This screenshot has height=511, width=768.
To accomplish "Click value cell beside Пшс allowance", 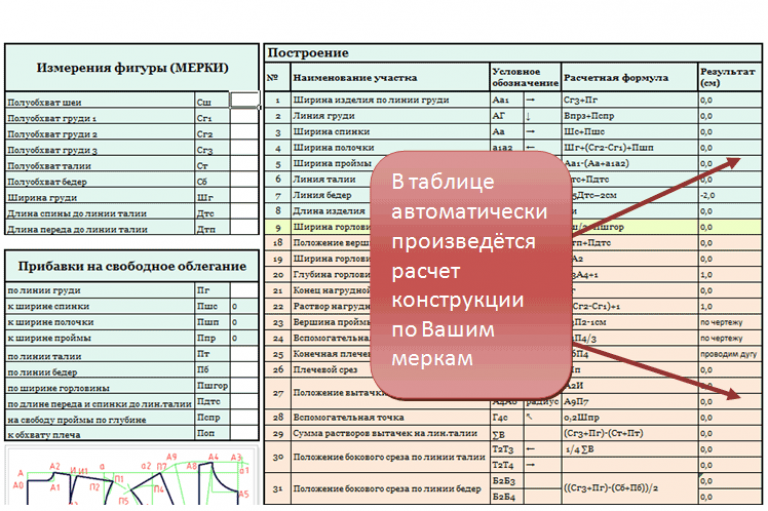I will point(245,306).
